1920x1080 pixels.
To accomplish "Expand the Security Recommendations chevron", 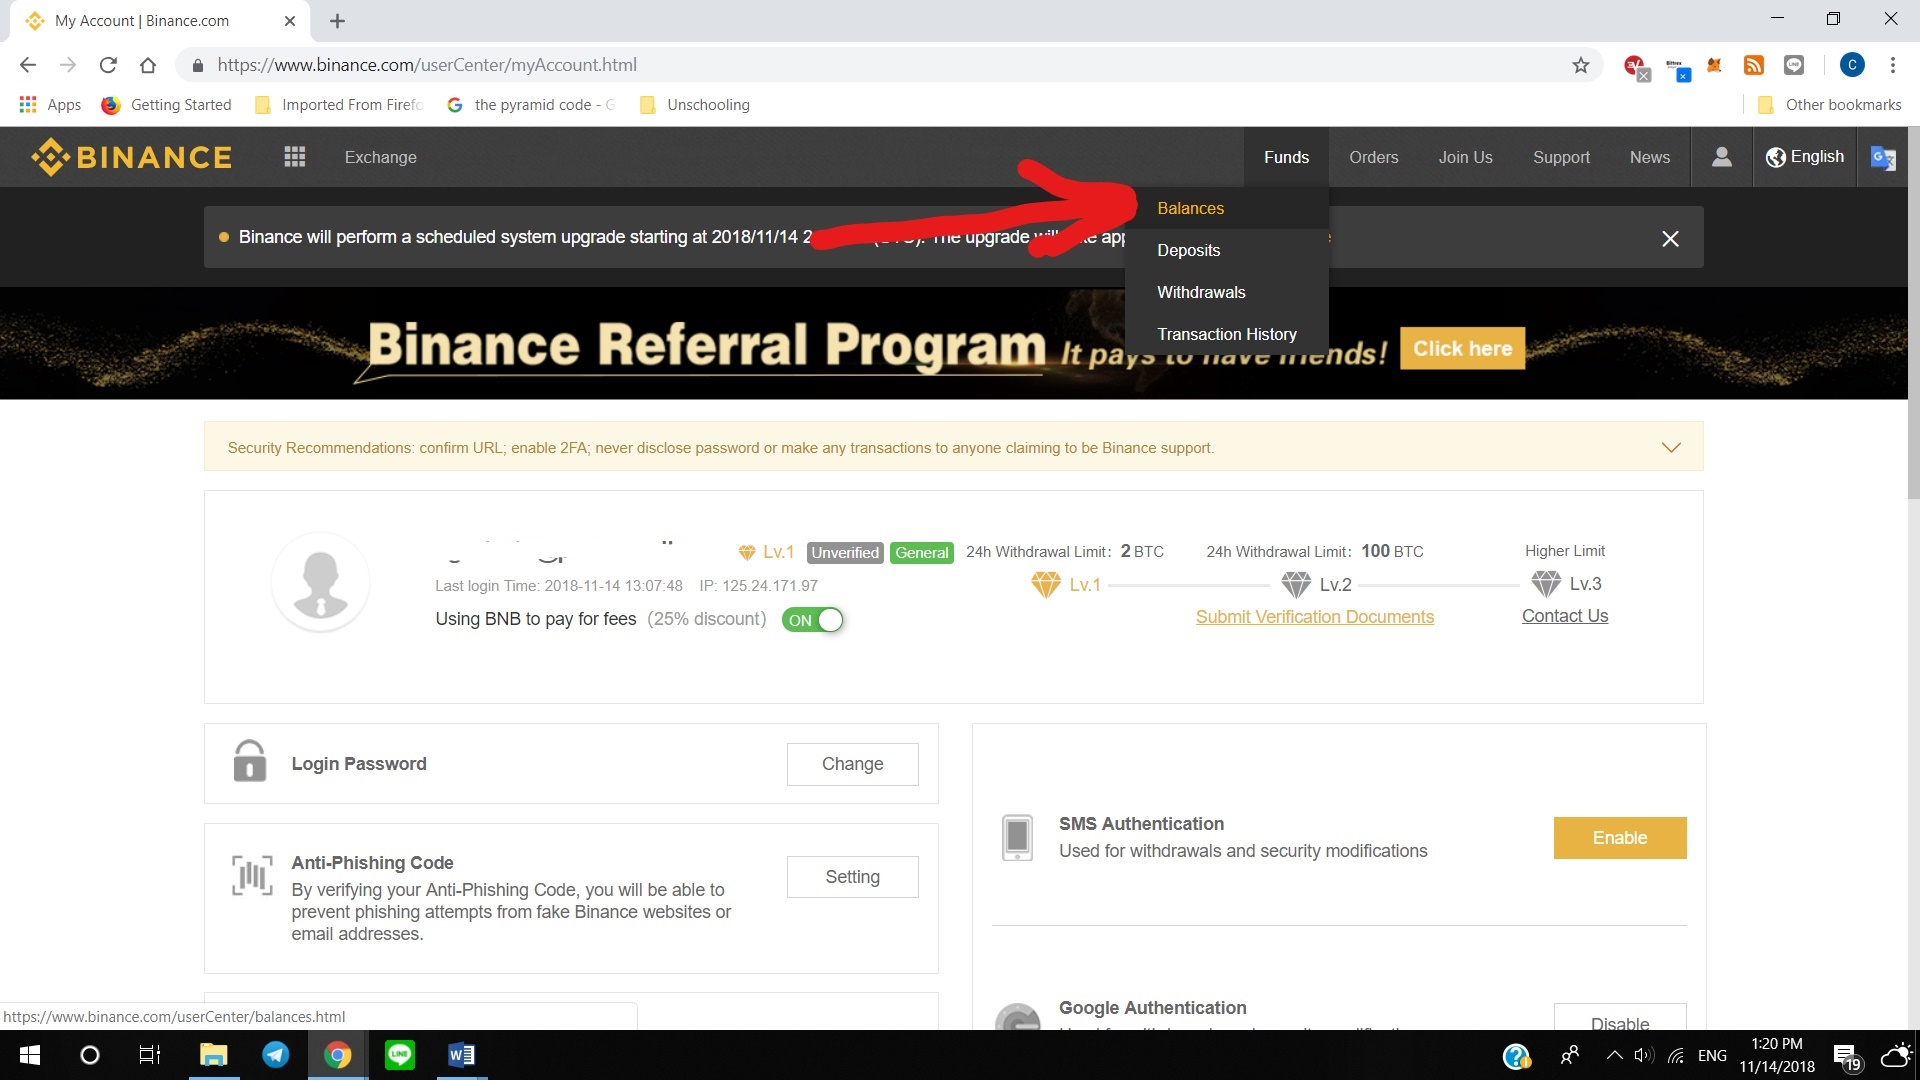I will pyautogui.click(x=1671, y=447).
